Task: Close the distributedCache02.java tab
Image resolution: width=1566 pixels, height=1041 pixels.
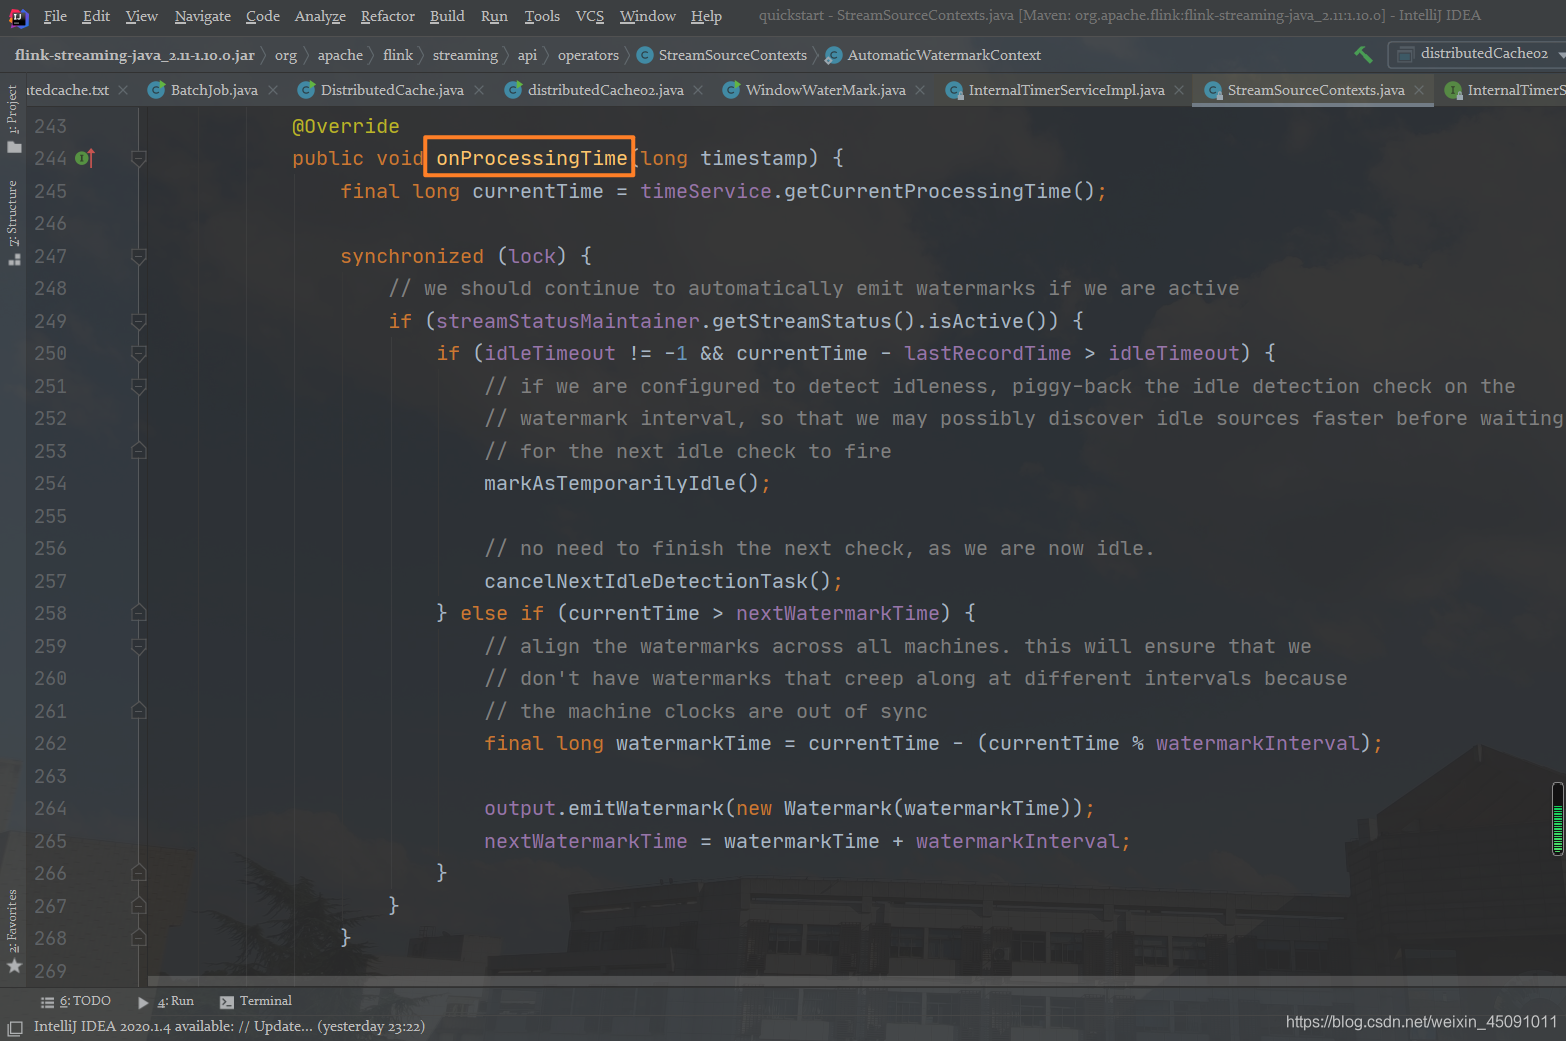Action: 698,90
